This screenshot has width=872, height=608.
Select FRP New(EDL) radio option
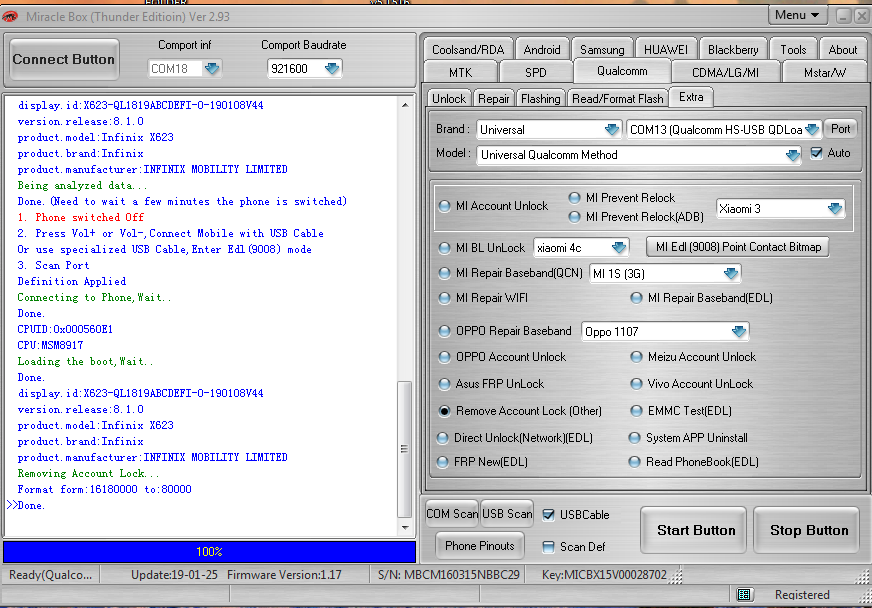tap(443, 462)
